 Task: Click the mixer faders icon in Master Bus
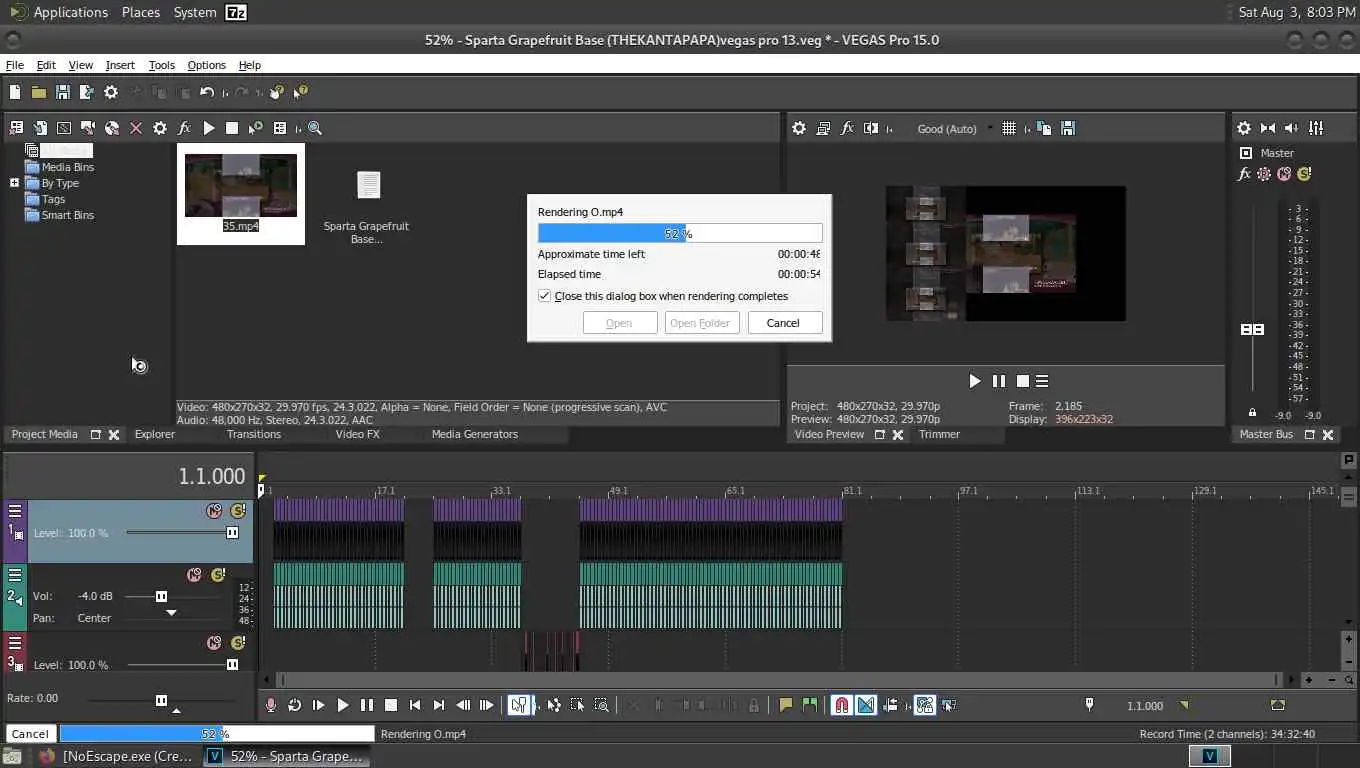point(1316,128)
